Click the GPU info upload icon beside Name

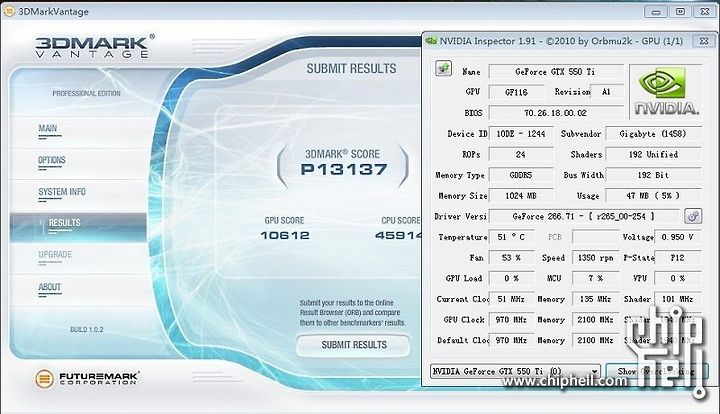tap(443, 68)
